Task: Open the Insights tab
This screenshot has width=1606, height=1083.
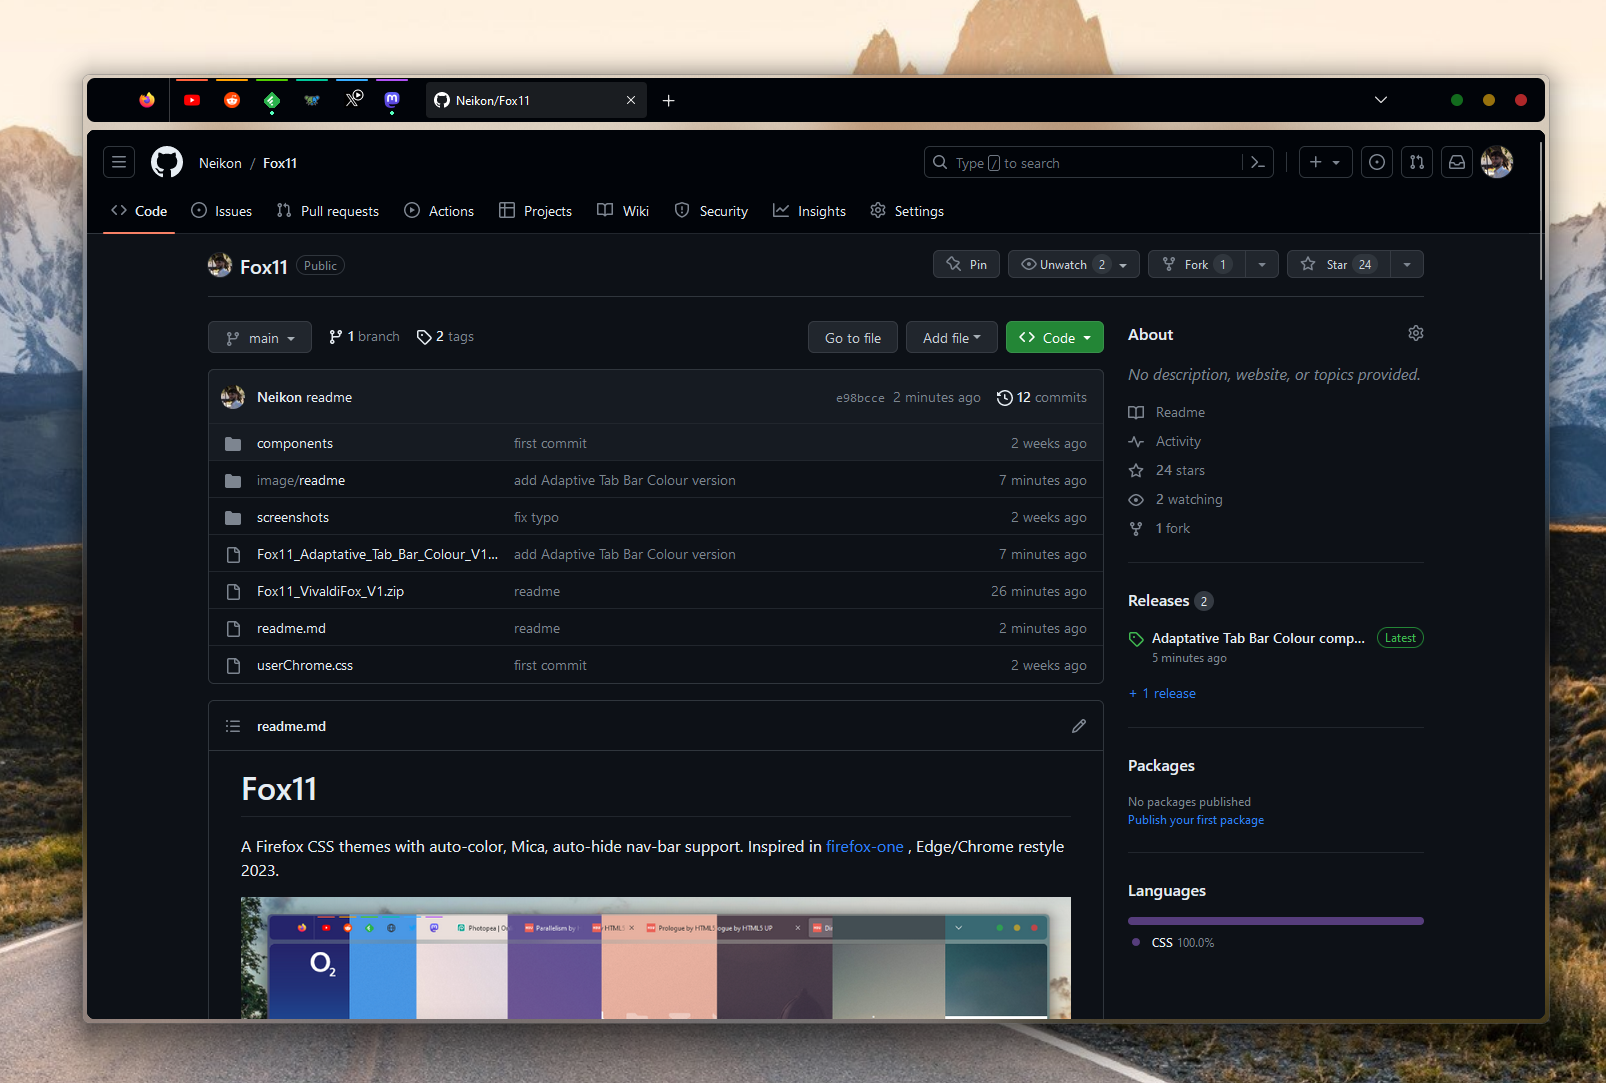Action: point(809,211)
